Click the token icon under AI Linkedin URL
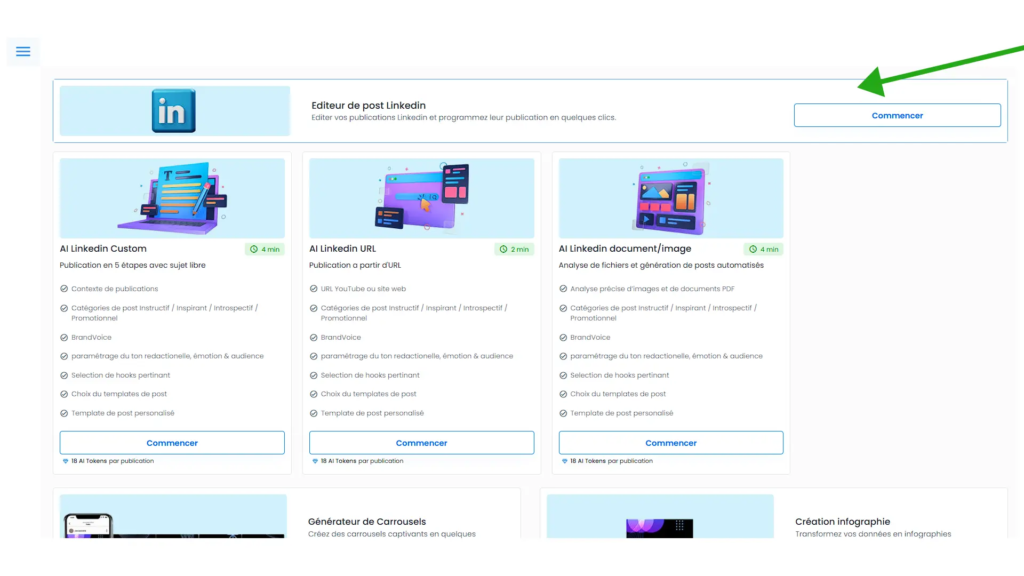The height and width of the screenshot is (576, 1024). click(315, 461)
